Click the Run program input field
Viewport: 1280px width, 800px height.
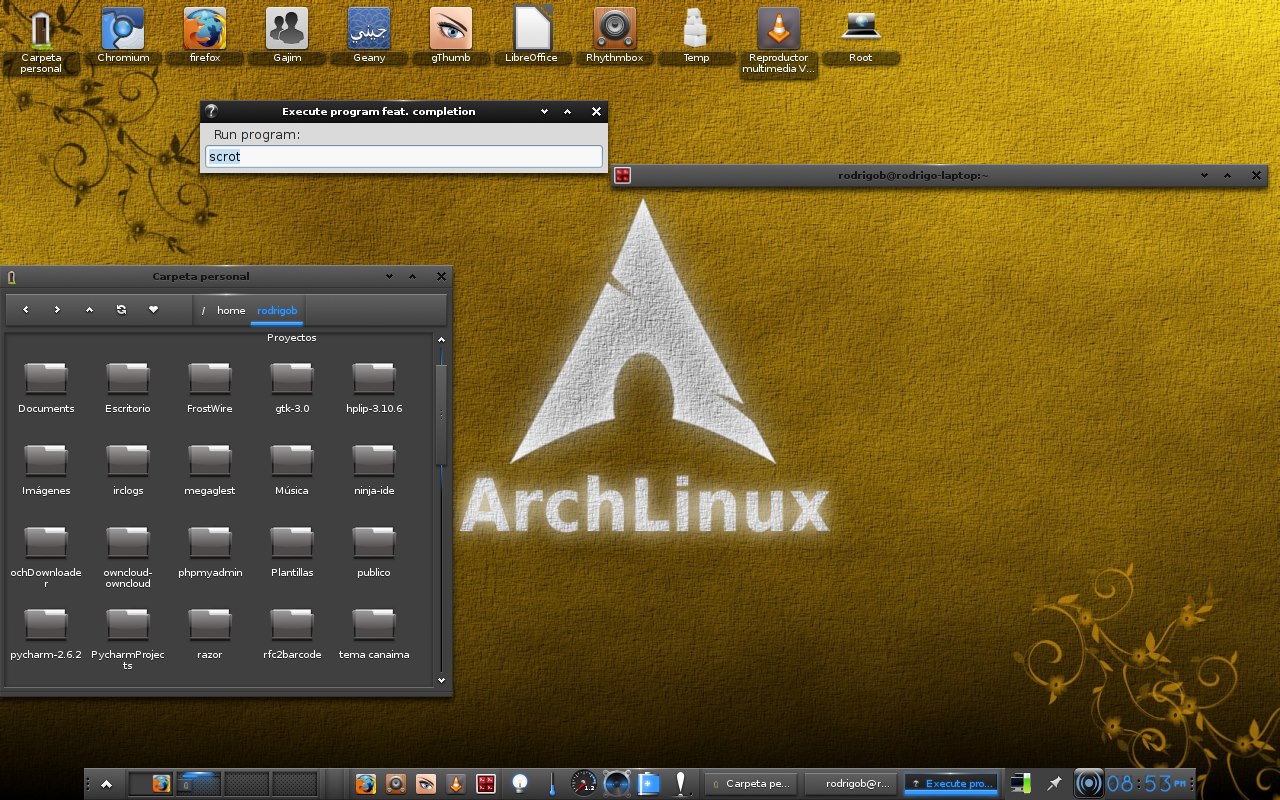(x=404, y=156)
